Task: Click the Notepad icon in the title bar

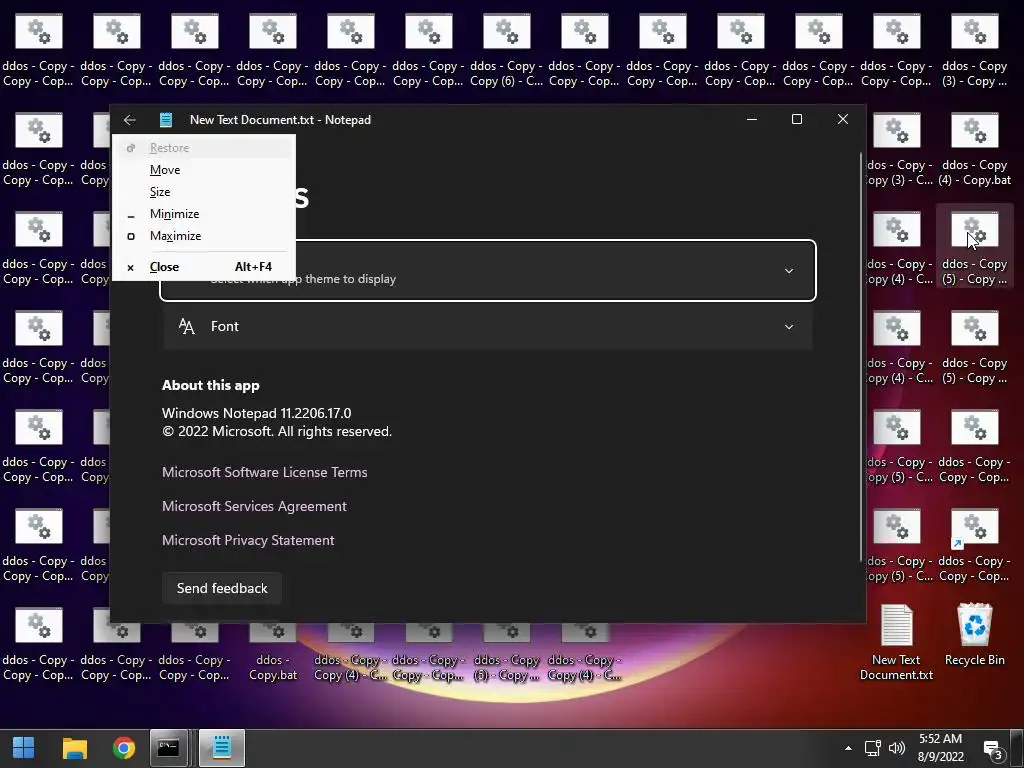Action: tap(166, 120)
